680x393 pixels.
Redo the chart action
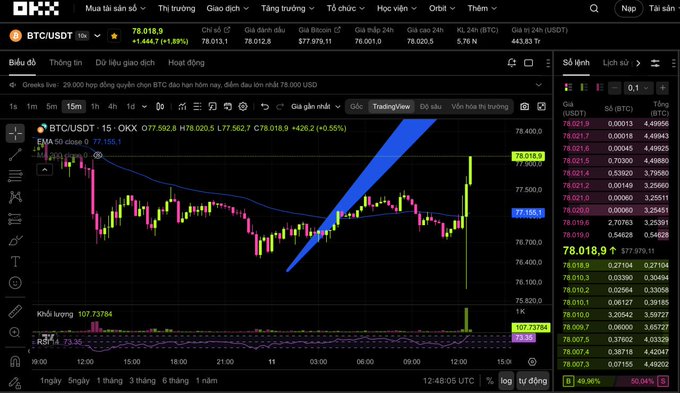[x=280, y=106]
